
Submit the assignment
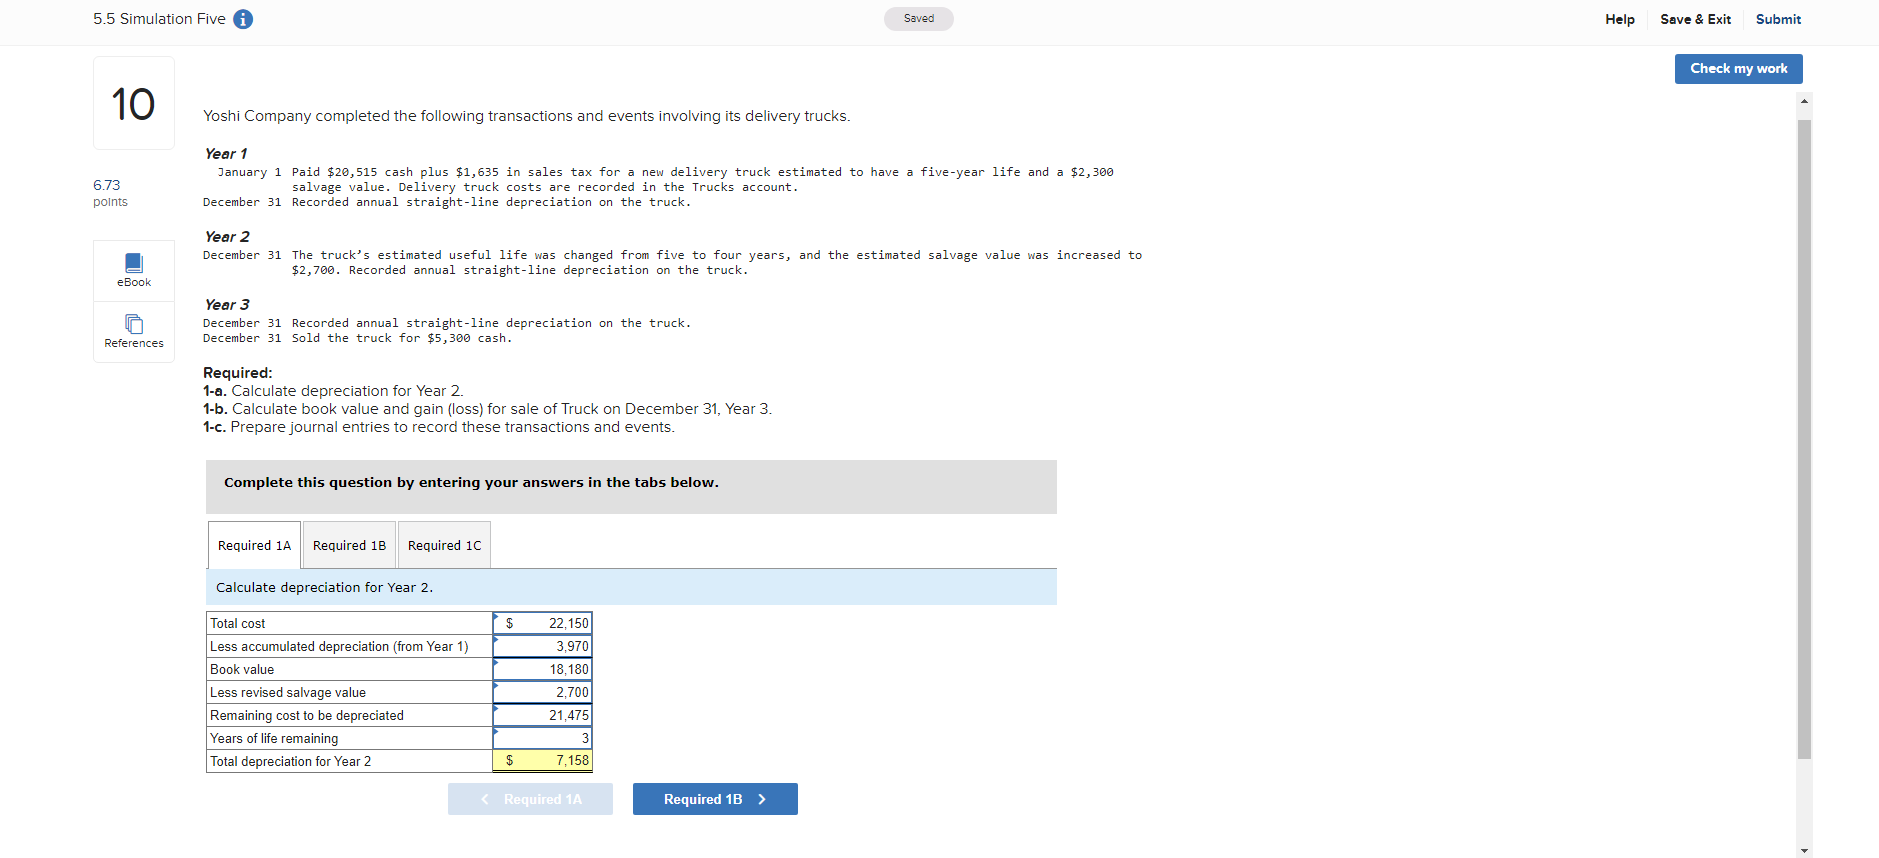[x=1778, y=19]
